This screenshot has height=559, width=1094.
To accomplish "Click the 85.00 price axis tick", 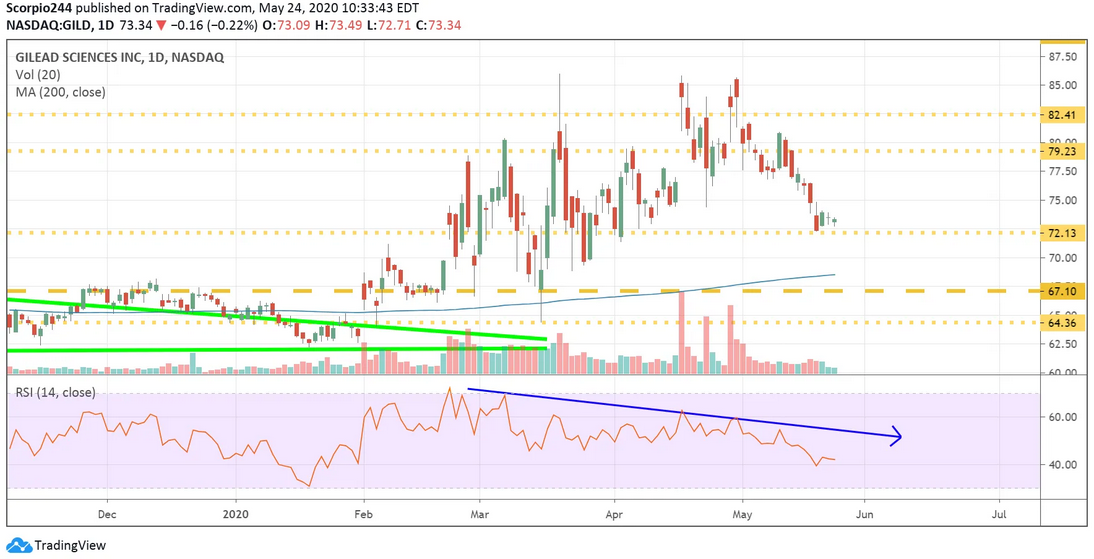I will [1062, 86].
